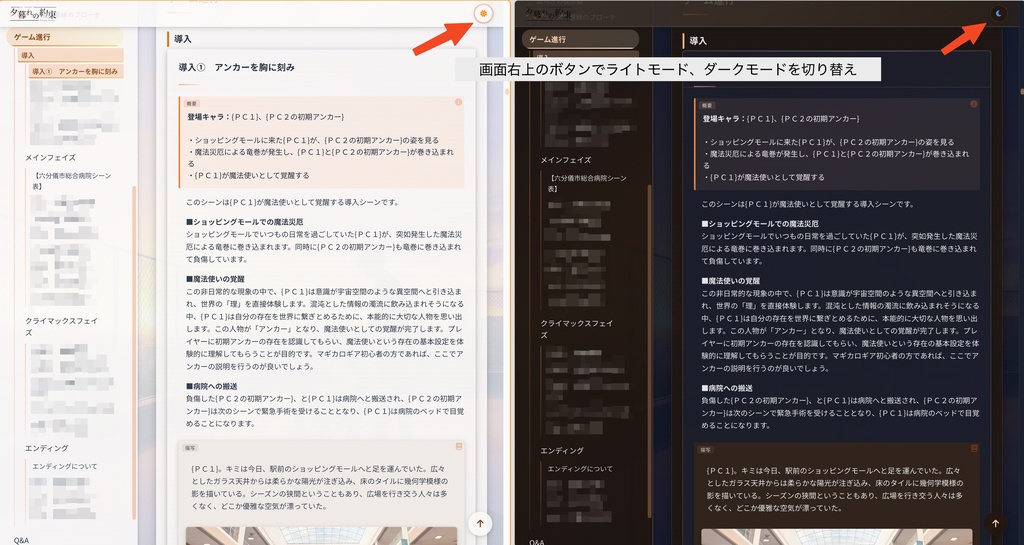Screen dimensions: 1024x545
Task: Click the collapse icon on dark-mode 描写 box
Action: [974, 448]
